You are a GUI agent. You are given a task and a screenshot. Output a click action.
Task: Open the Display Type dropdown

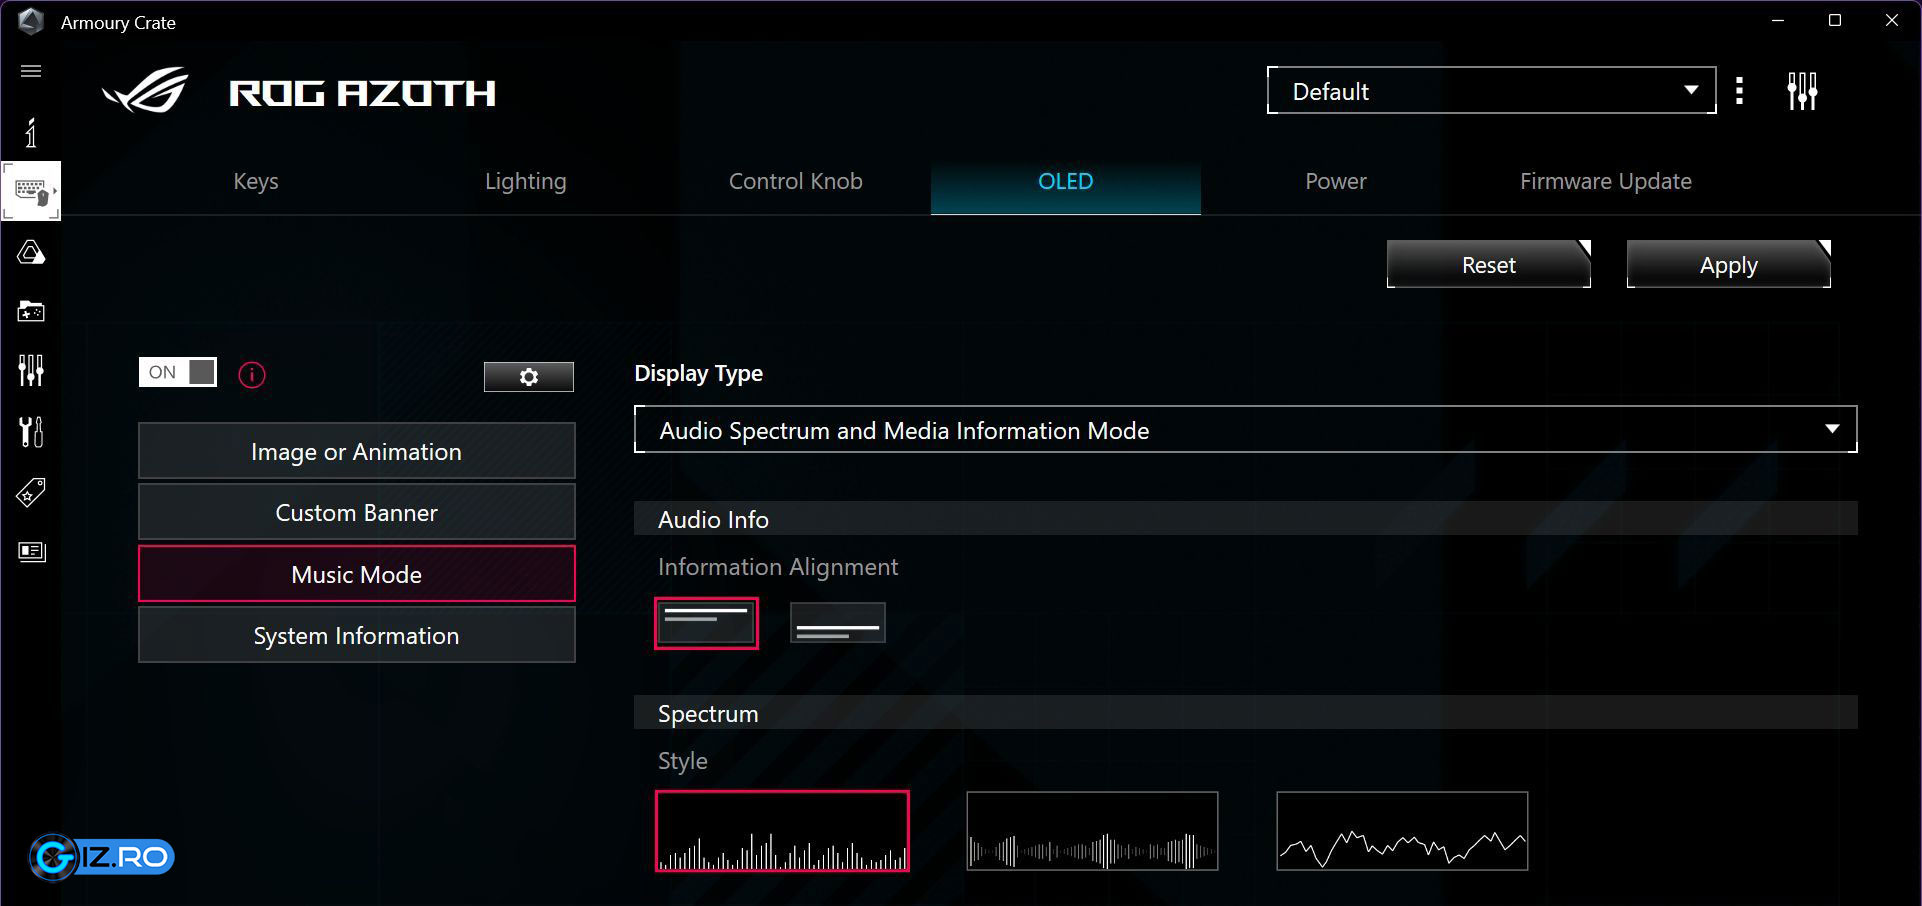tap(1245, 430)
